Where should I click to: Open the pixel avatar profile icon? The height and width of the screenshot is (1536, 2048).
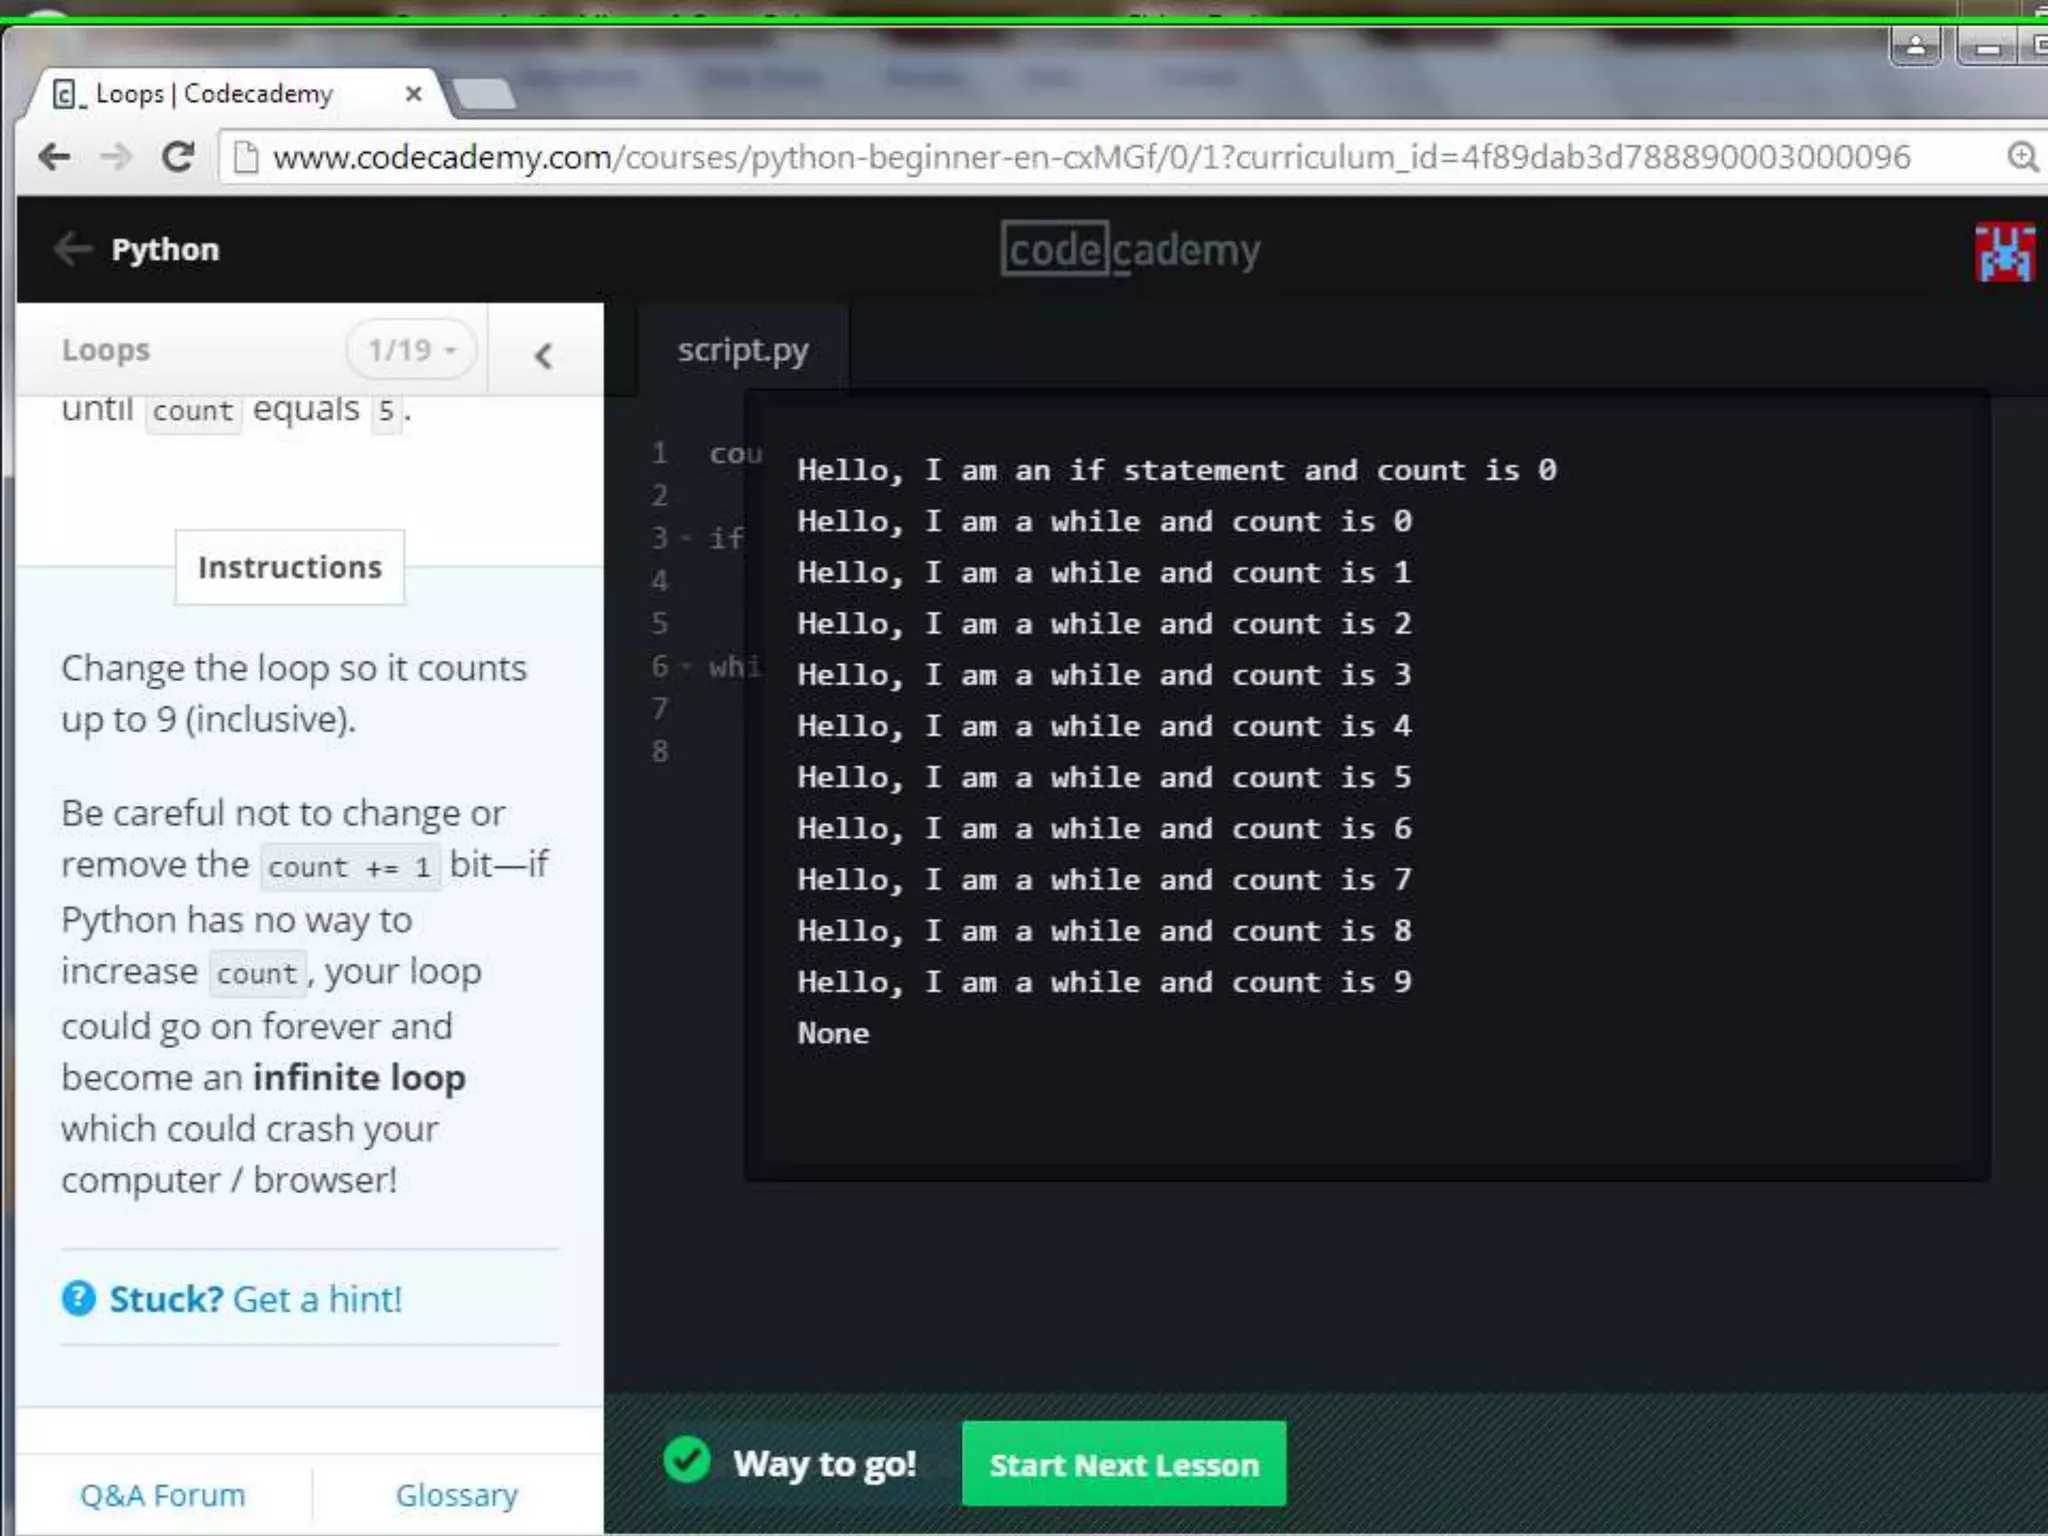coord(2004,252)
